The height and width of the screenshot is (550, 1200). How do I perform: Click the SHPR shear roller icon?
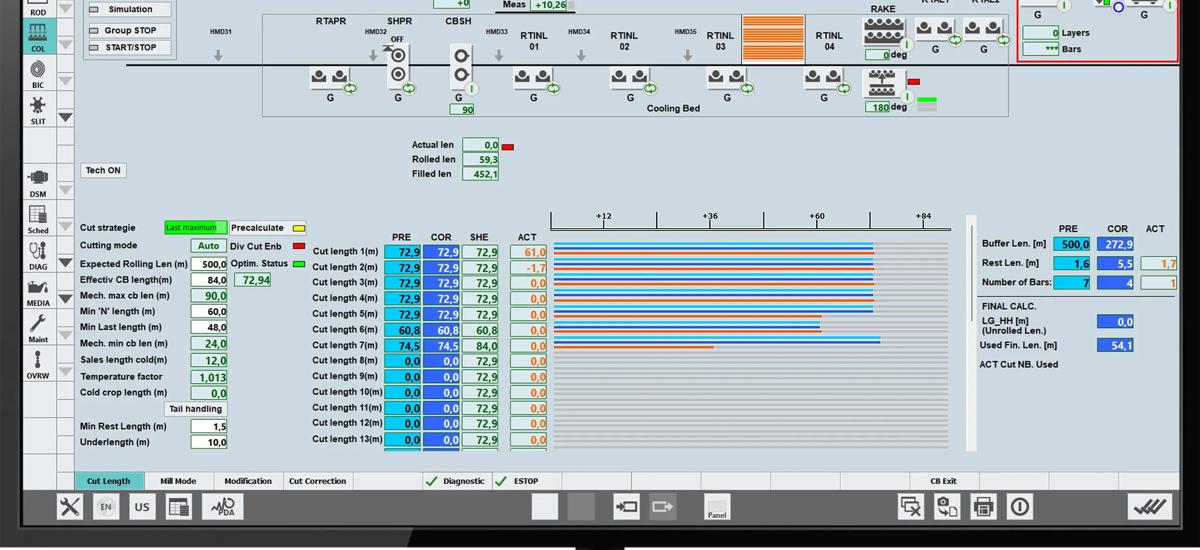click(399, 66)
